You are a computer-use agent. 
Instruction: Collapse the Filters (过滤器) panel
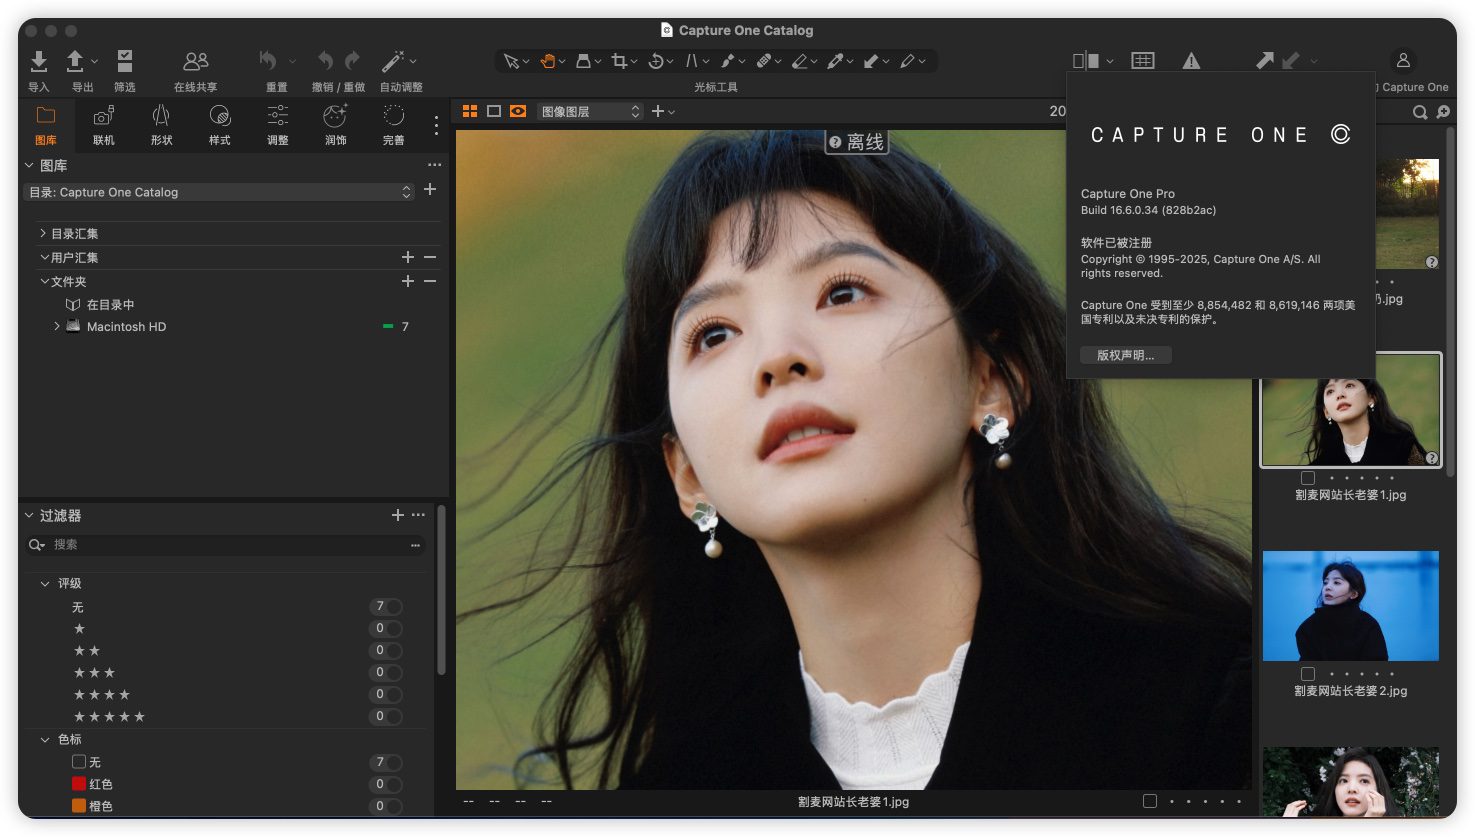pyautogui.click(x=29, y=515)
